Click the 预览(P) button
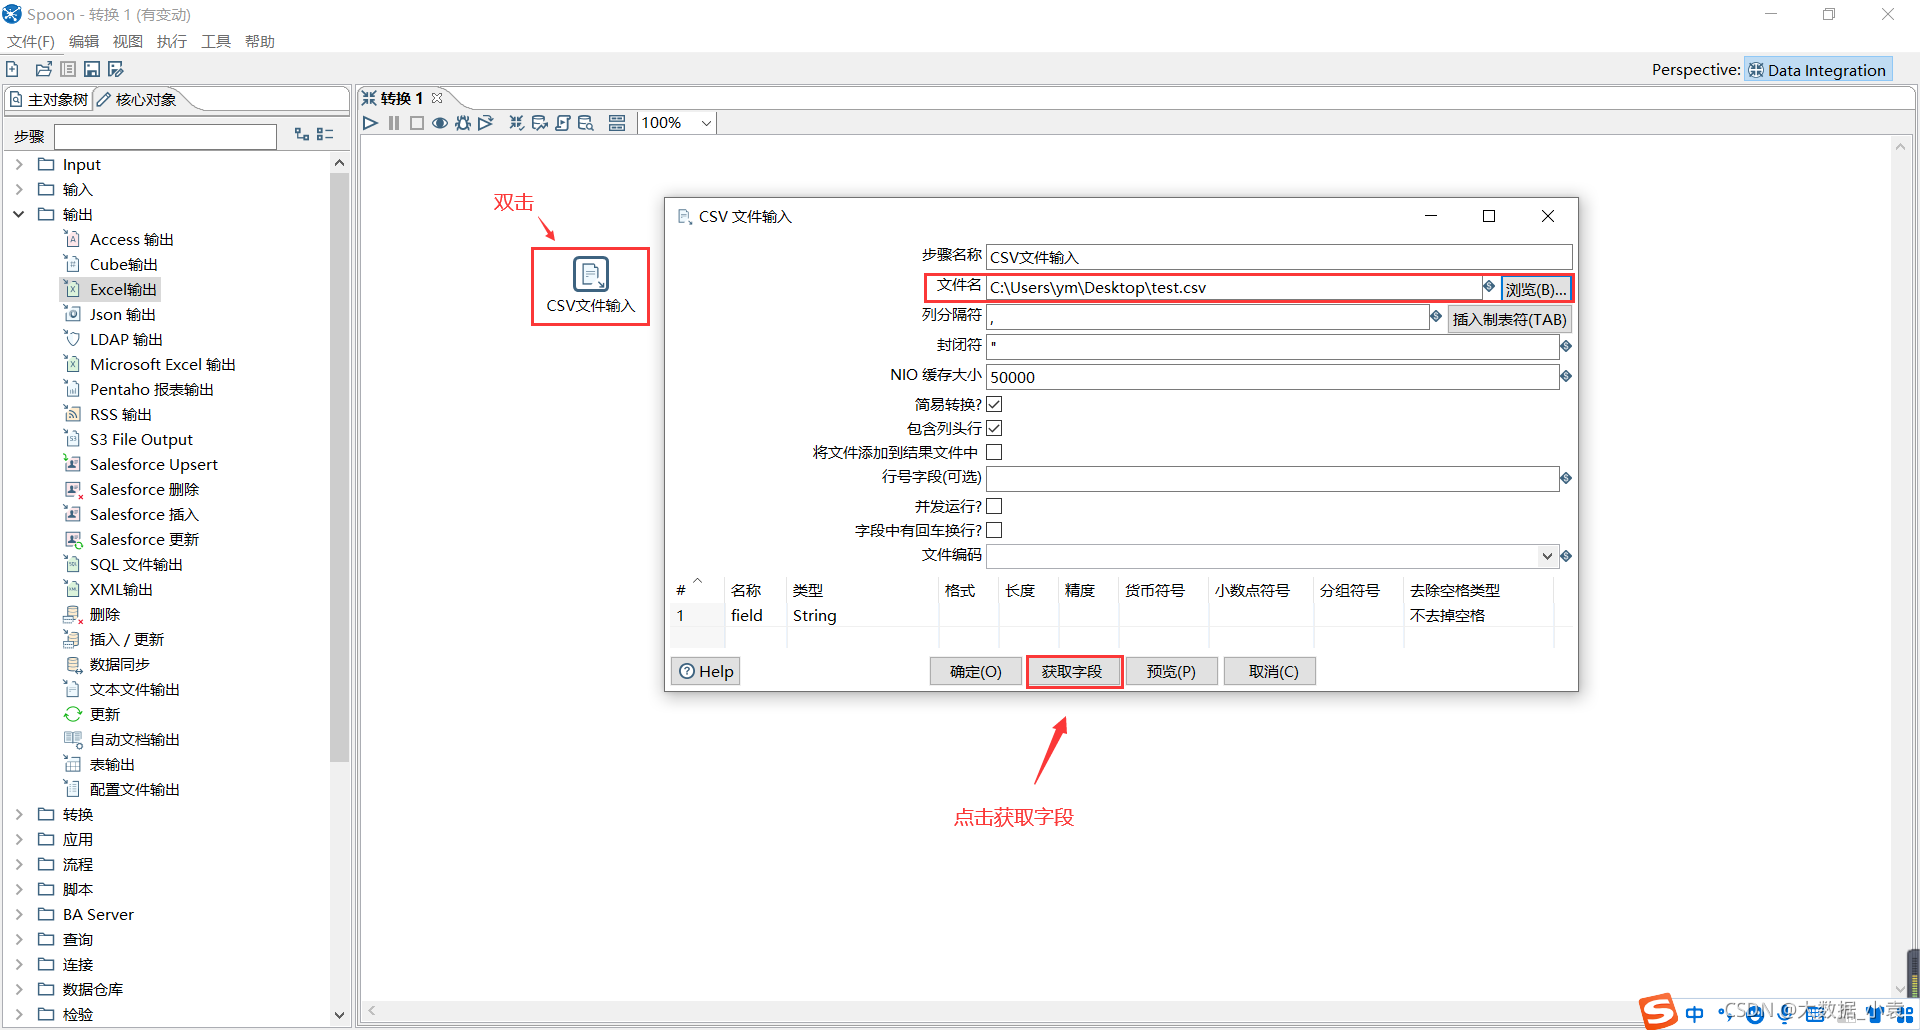Screen dimensions: 1920x1030 tap(1171, 671)
